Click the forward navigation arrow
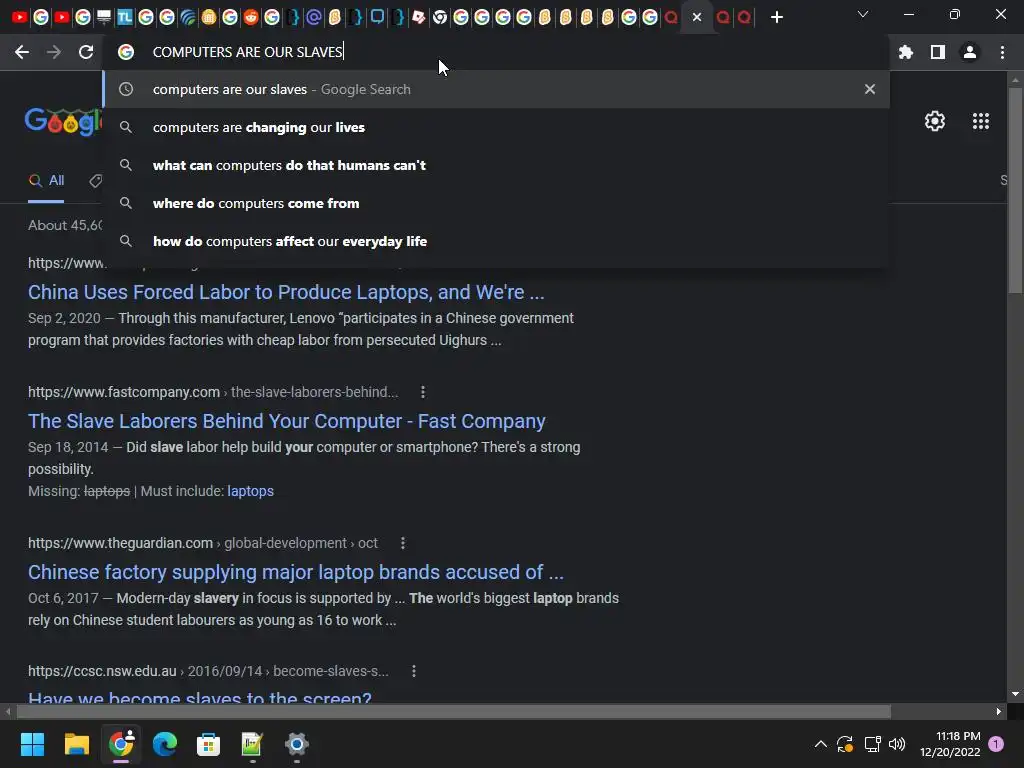The height and width of the screenshot is (768, 1024). 54,52
